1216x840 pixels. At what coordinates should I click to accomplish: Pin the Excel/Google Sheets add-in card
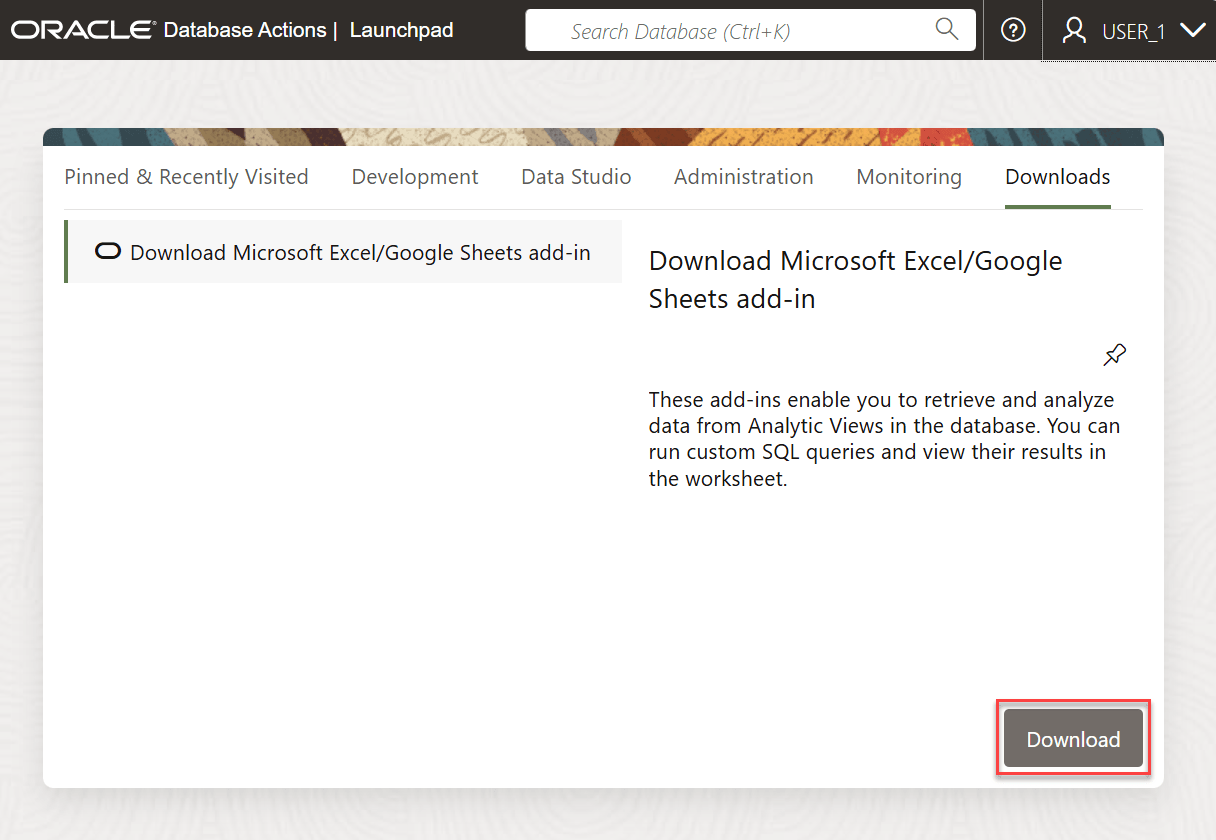[1114, 355]
